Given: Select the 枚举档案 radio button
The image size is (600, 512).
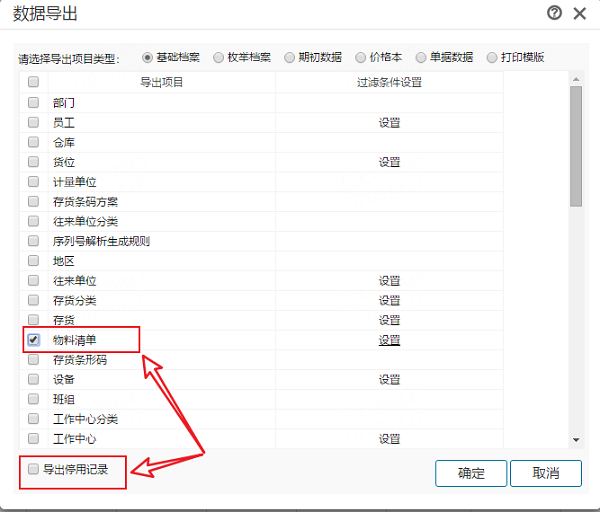Looking at the screenshot, I should (218, 57).
